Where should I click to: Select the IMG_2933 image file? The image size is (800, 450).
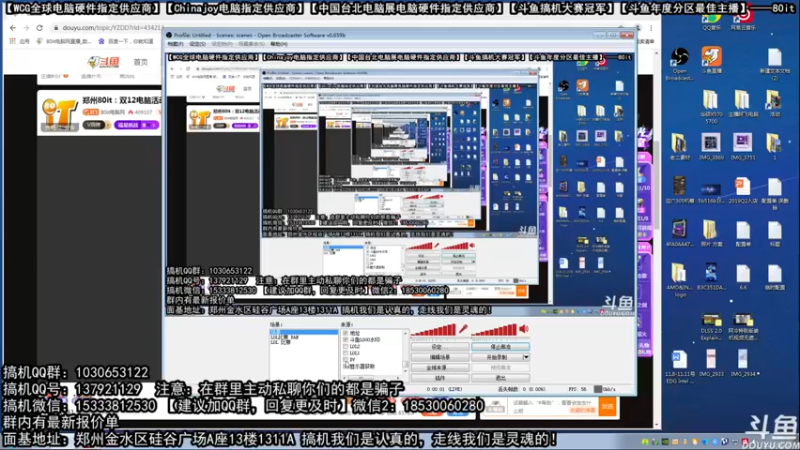[x=711, y=363]
